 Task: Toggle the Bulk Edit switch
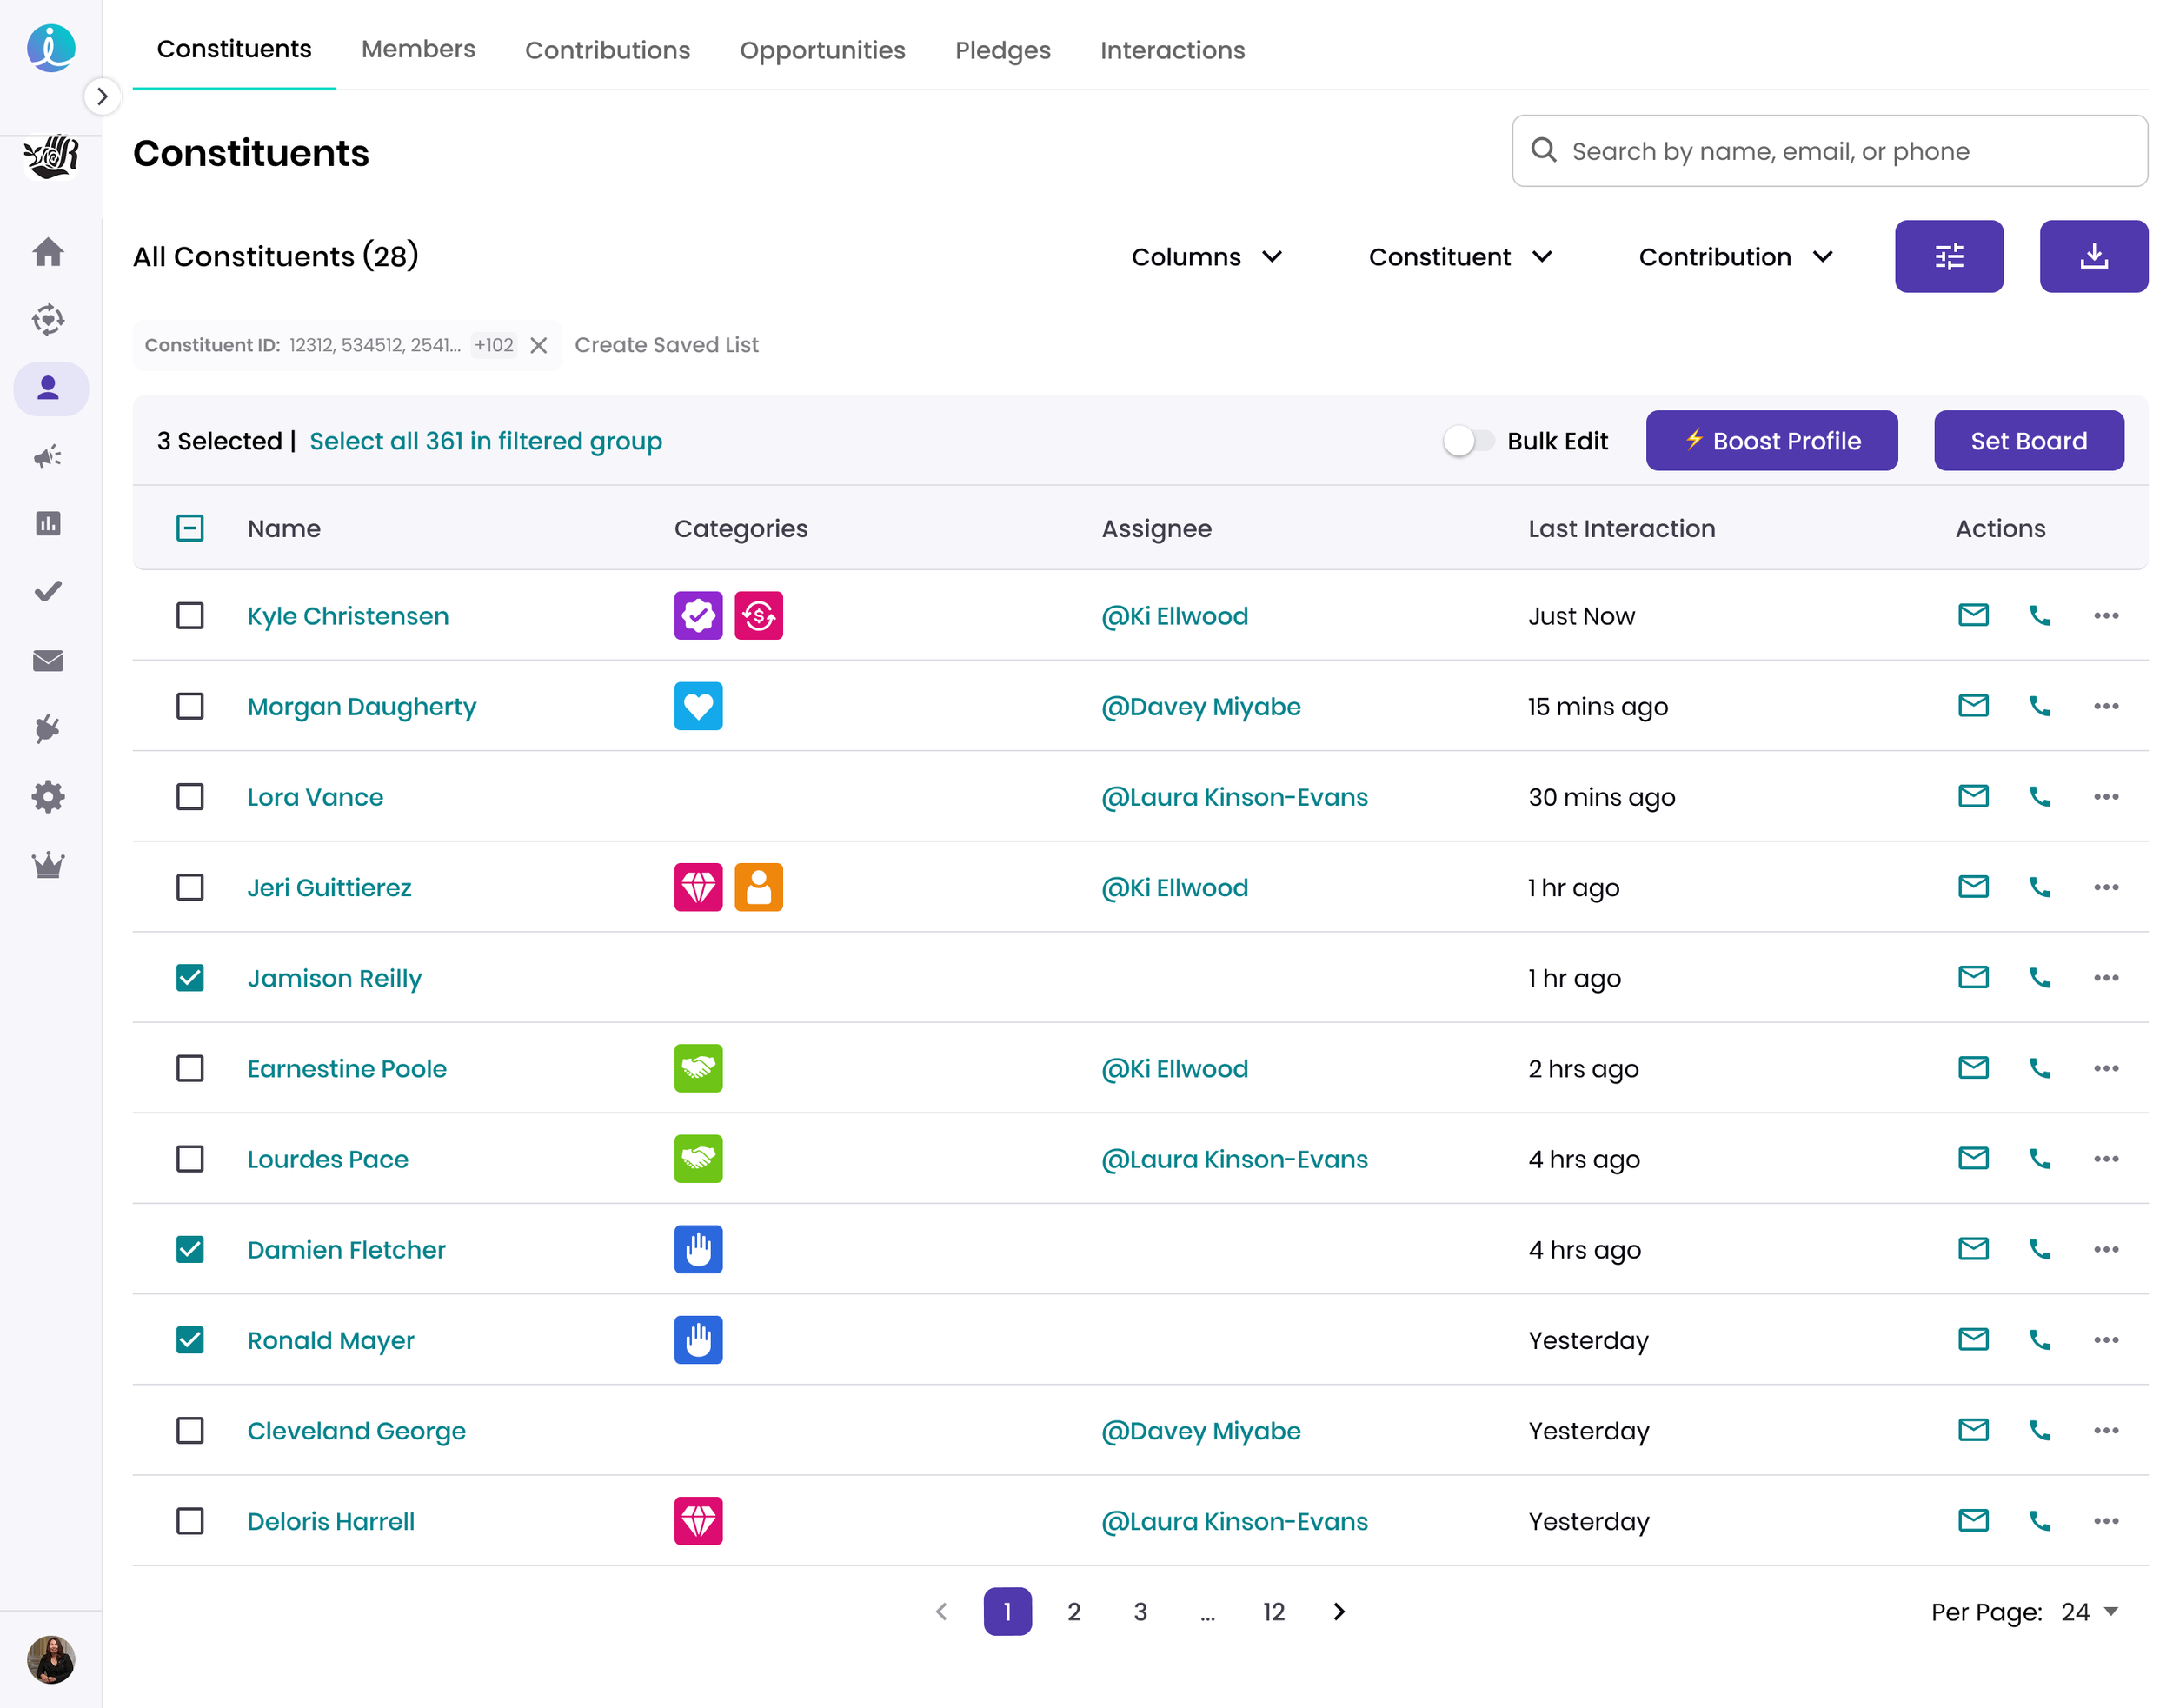1467,441
